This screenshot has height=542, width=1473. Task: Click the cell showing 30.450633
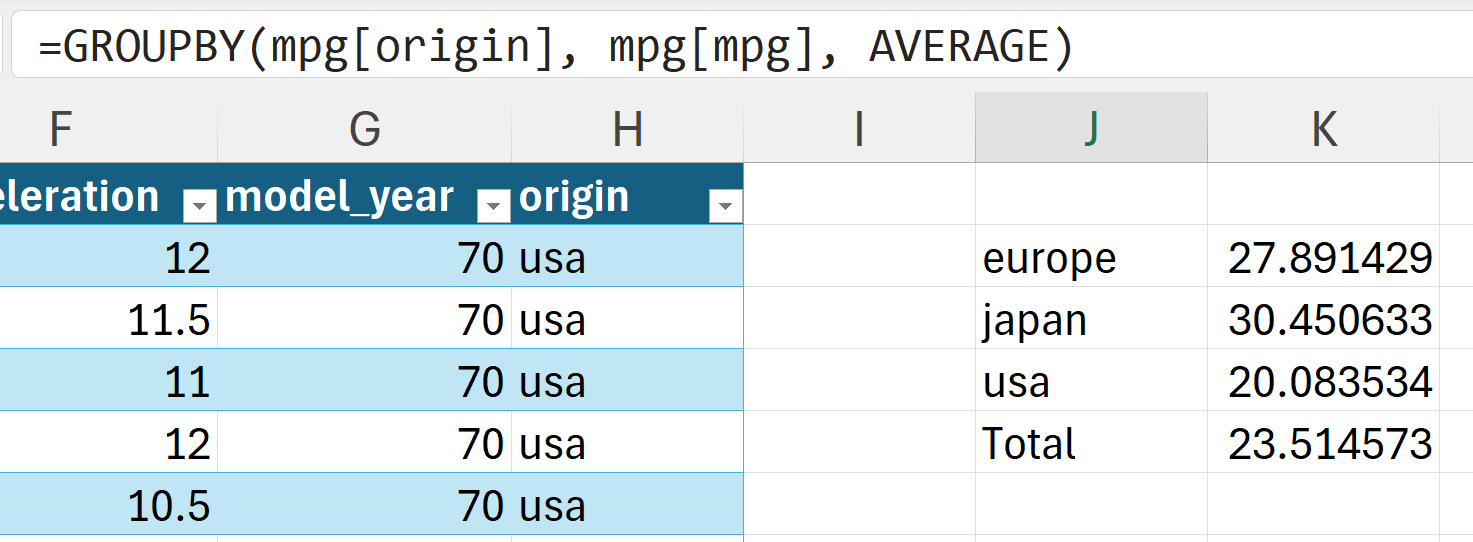point(1323,320)
